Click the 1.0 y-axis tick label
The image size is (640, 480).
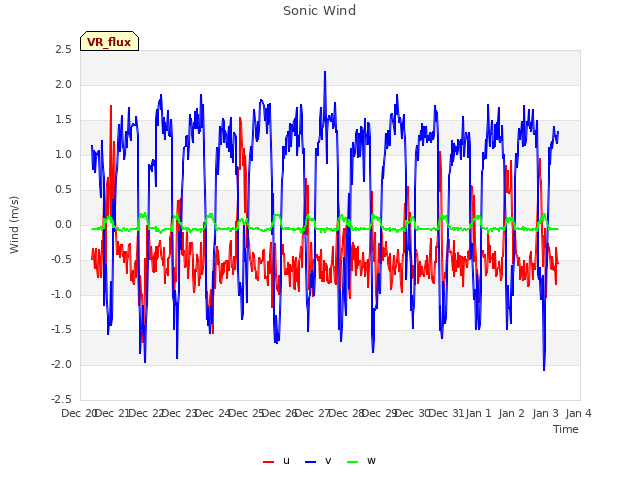point(63,155)
